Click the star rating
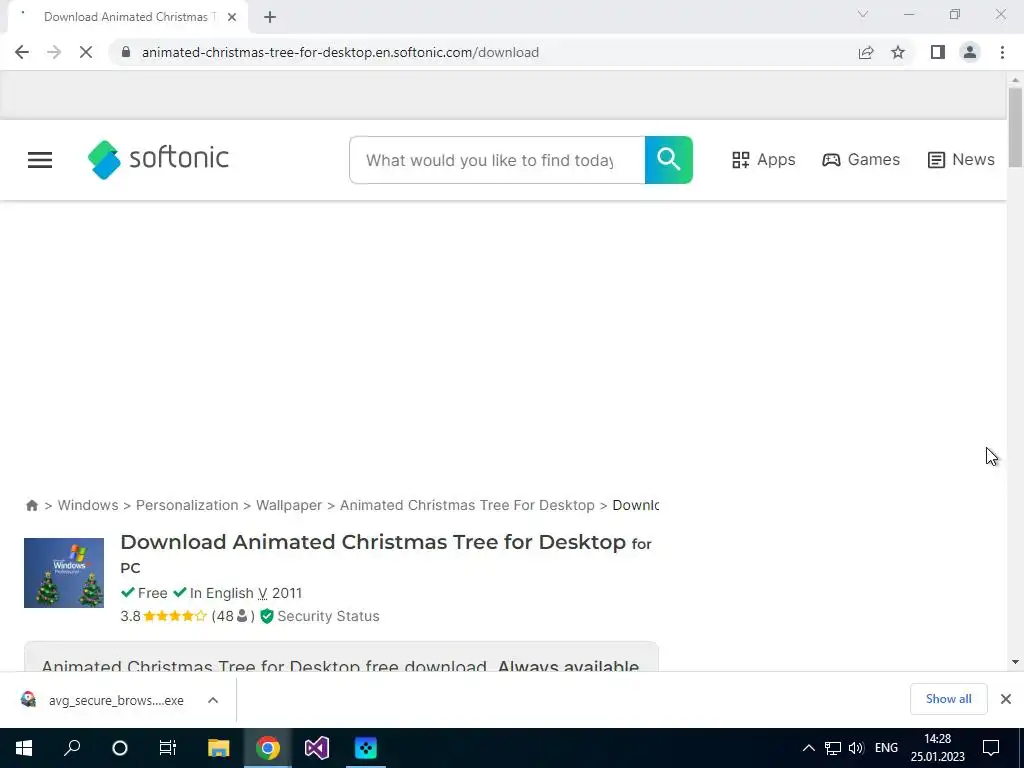 point(174,616)
